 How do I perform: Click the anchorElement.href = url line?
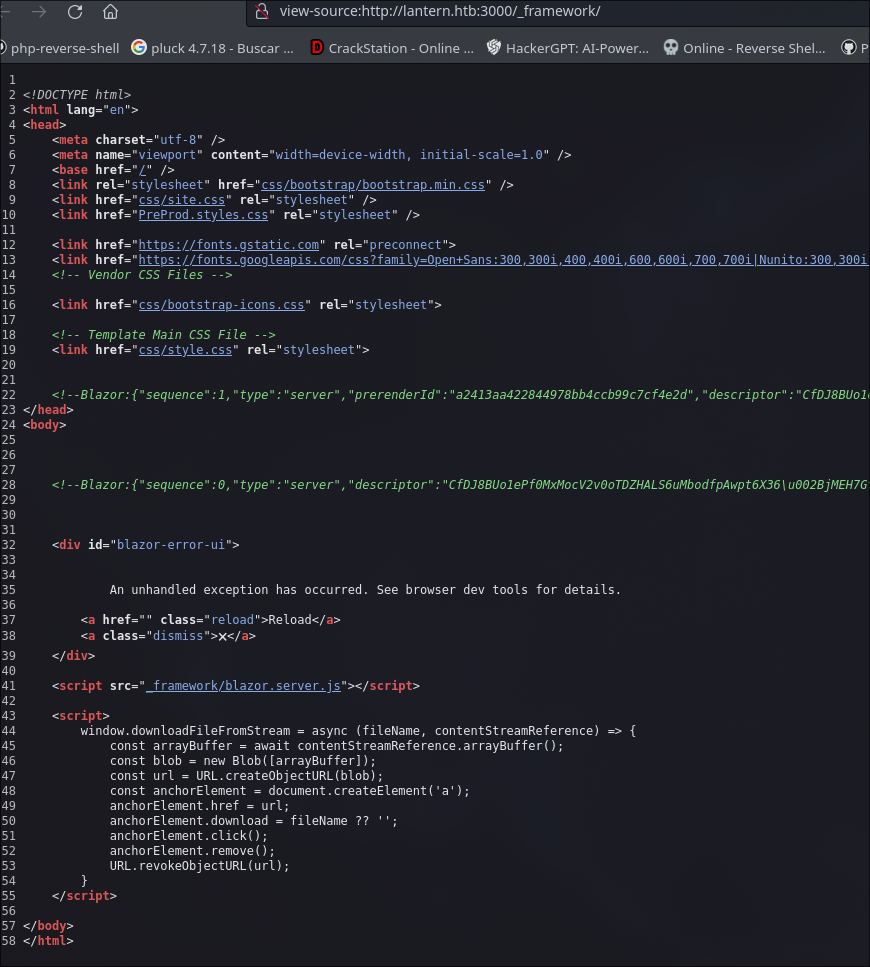(x=200, y=805)
